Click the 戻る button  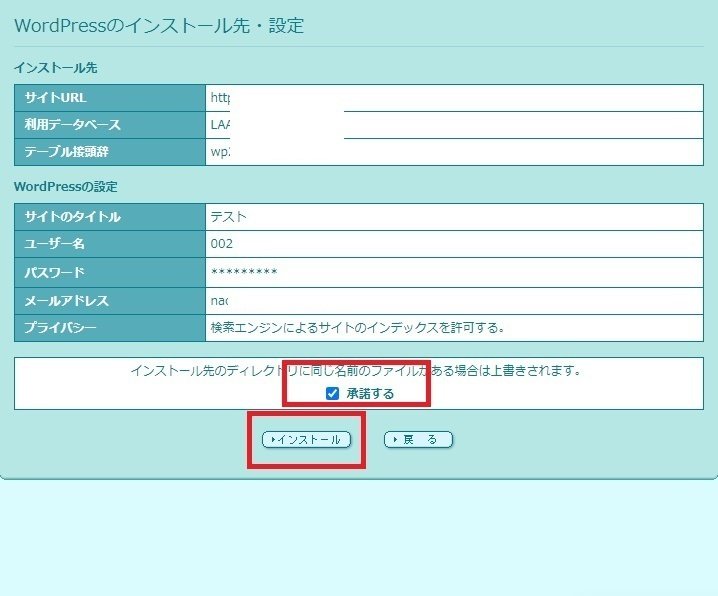tap(418, 439)
